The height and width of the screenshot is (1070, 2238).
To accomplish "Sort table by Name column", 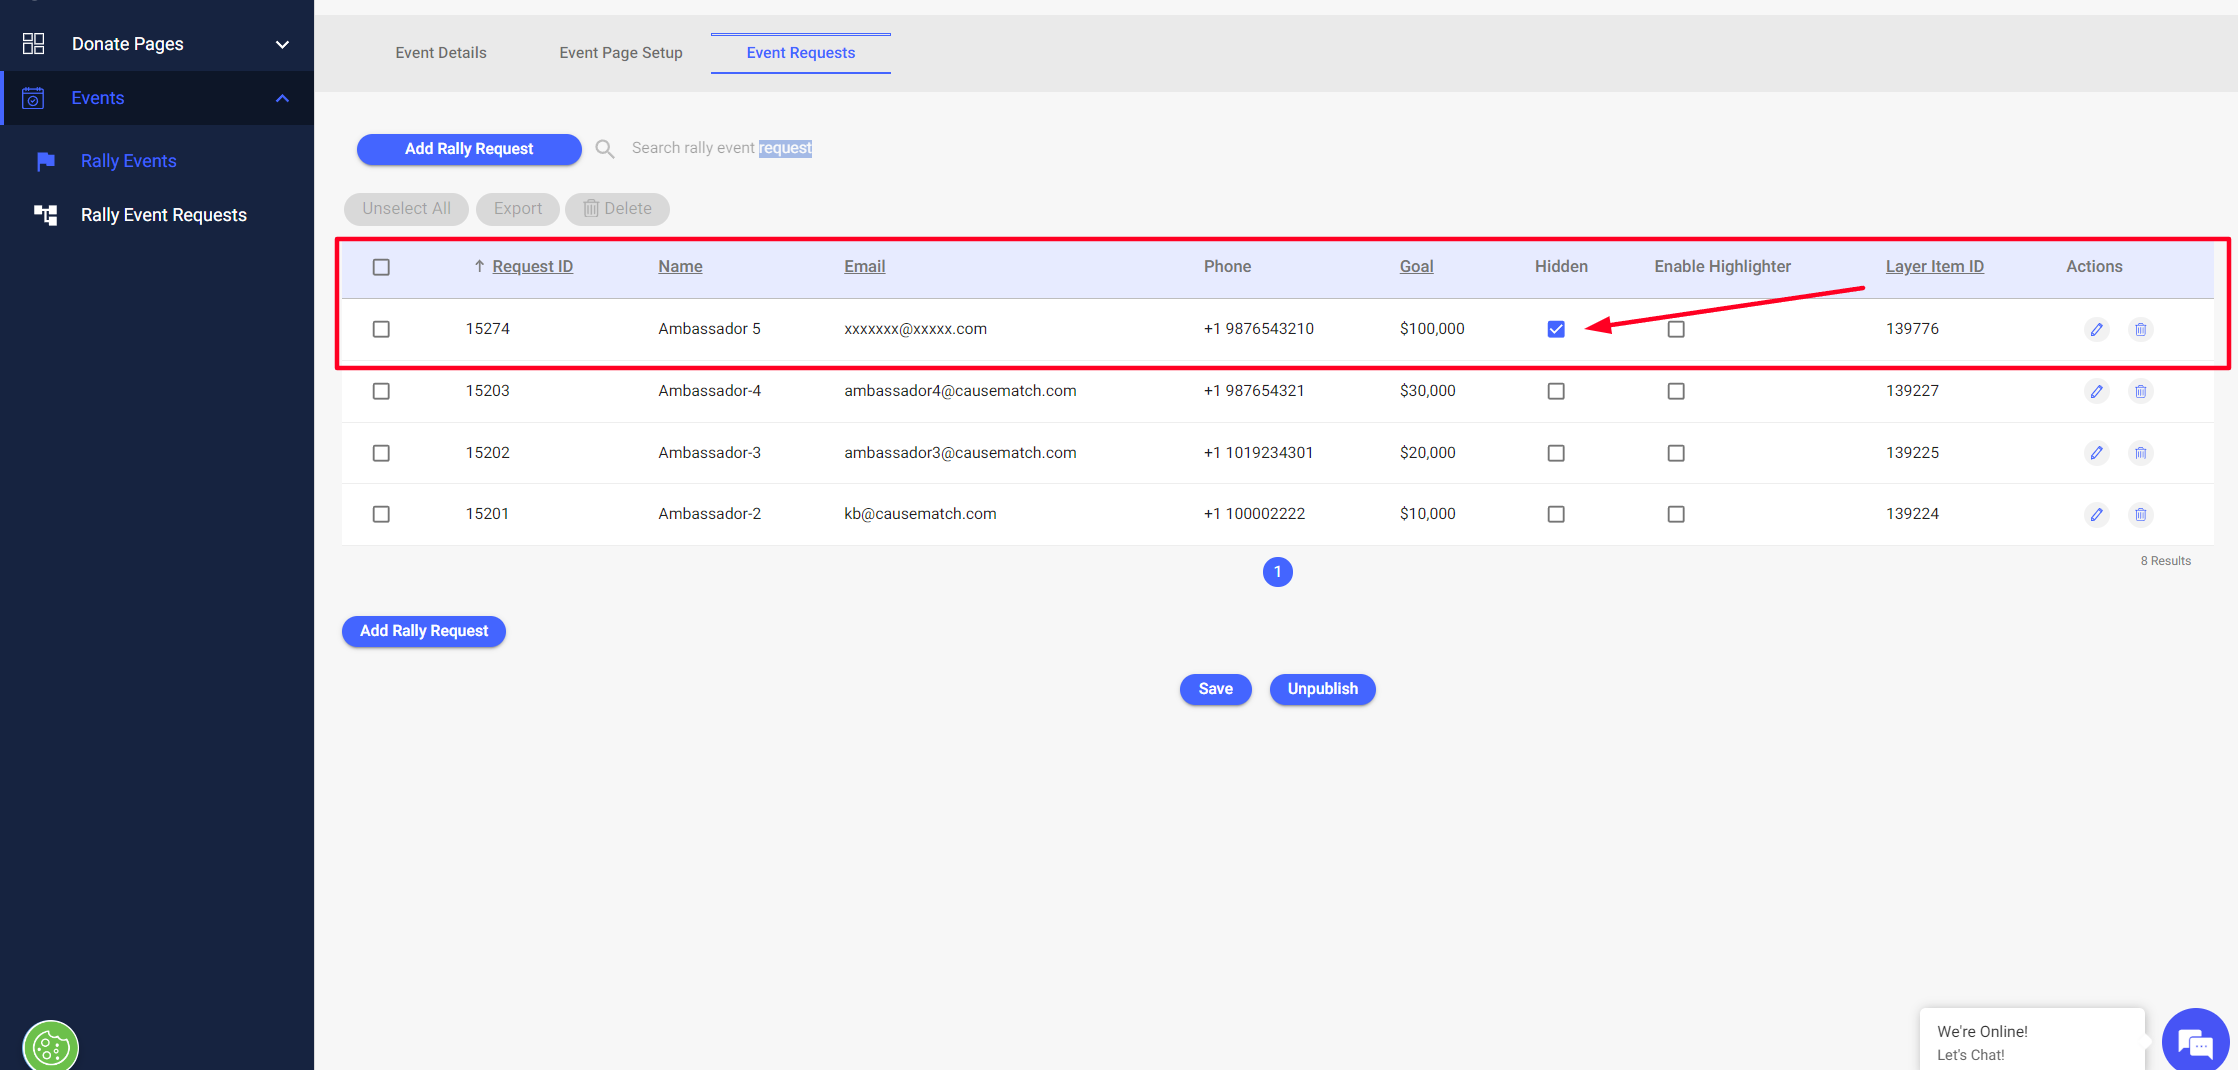I will tap(680, 266).
